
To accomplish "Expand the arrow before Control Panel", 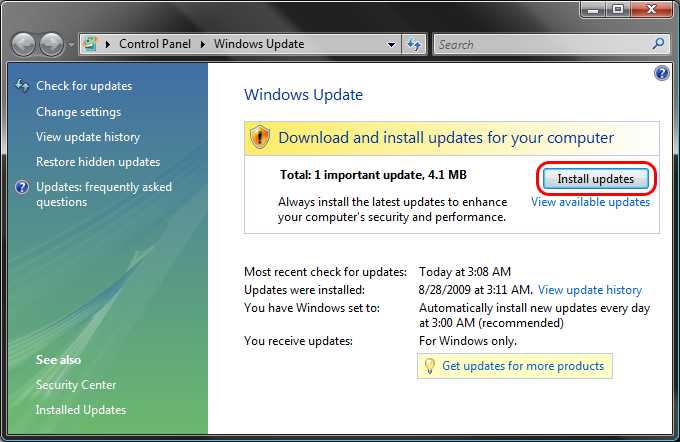I will [108, 44].
